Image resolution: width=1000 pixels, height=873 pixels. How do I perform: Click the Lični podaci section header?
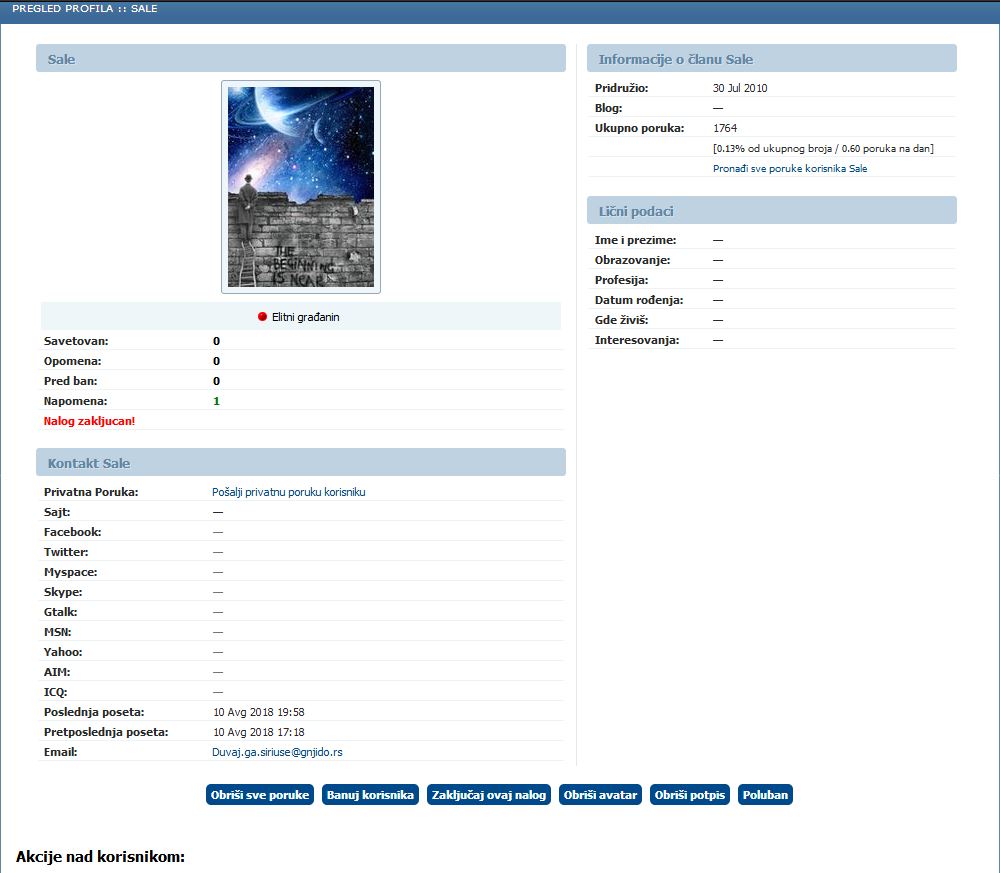click(772, 210)
